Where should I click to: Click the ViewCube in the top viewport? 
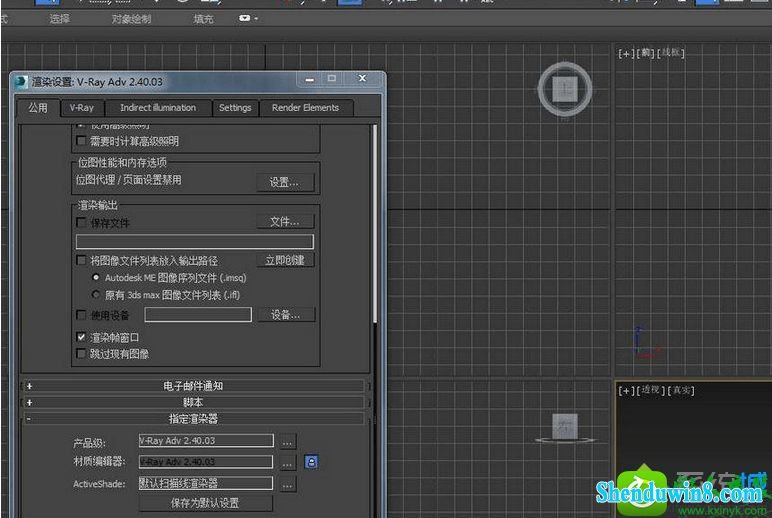coord(565,90)
